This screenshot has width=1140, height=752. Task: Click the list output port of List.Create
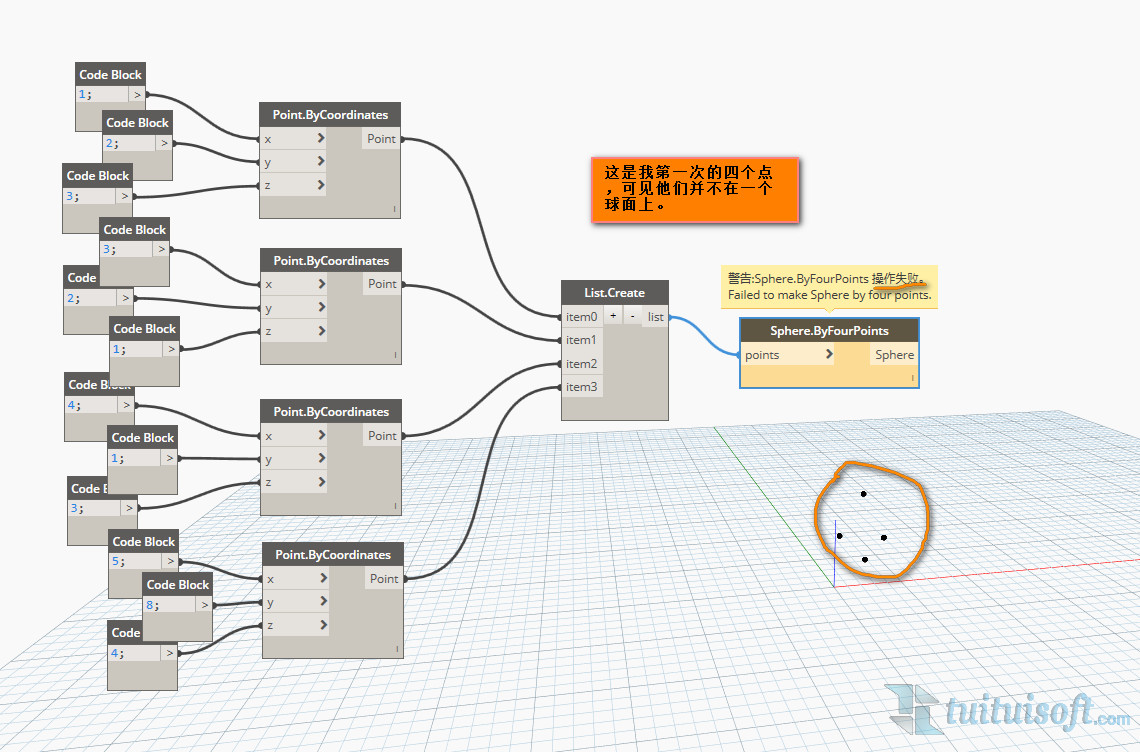click(x=656, y=317)
